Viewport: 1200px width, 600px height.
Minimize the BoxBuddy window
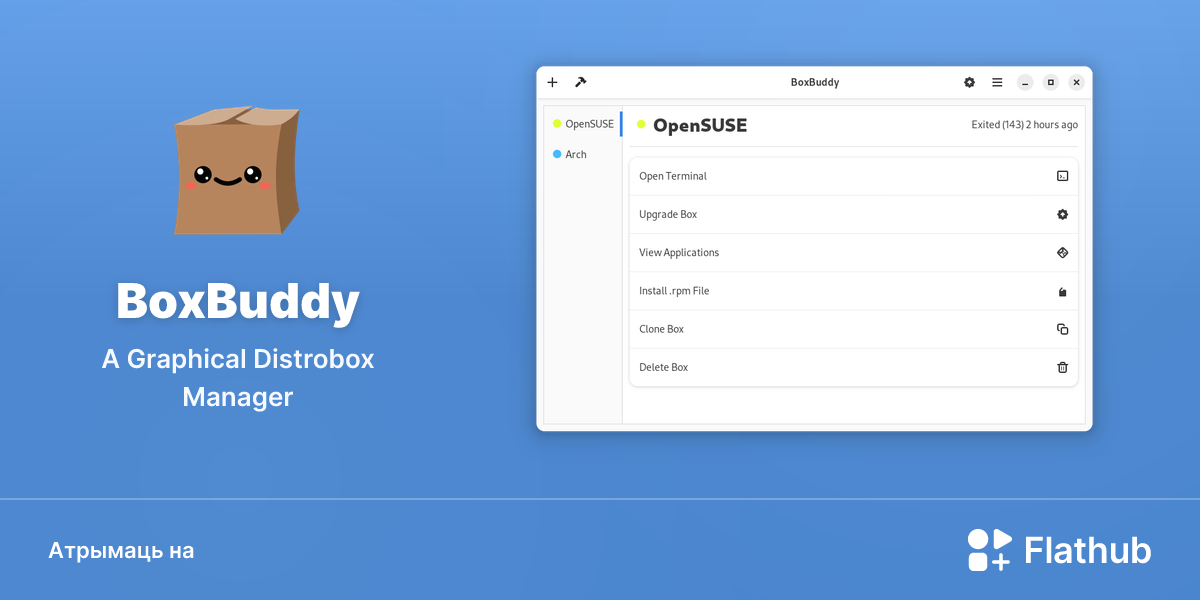[x=1025, y=82]
